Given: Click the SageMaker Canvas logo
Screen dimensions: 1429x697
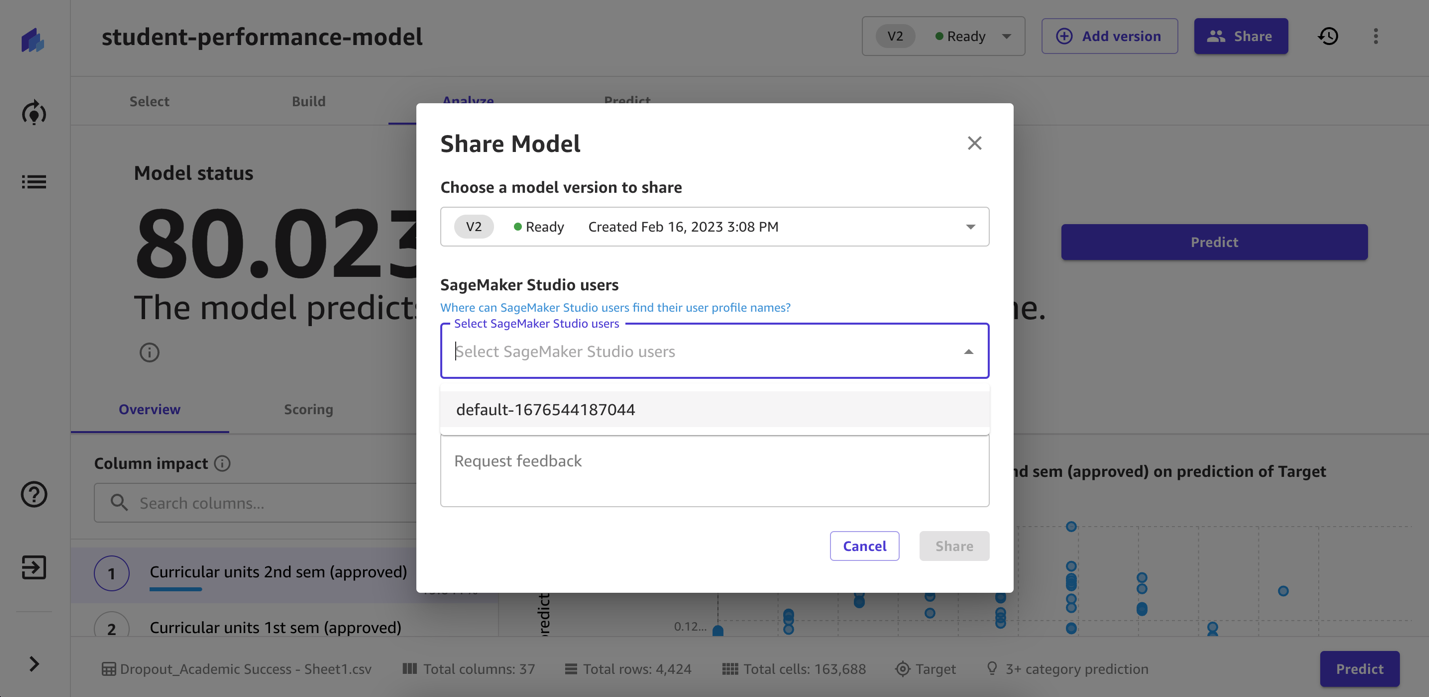Looking at the screenshot, I should [33, 39].
